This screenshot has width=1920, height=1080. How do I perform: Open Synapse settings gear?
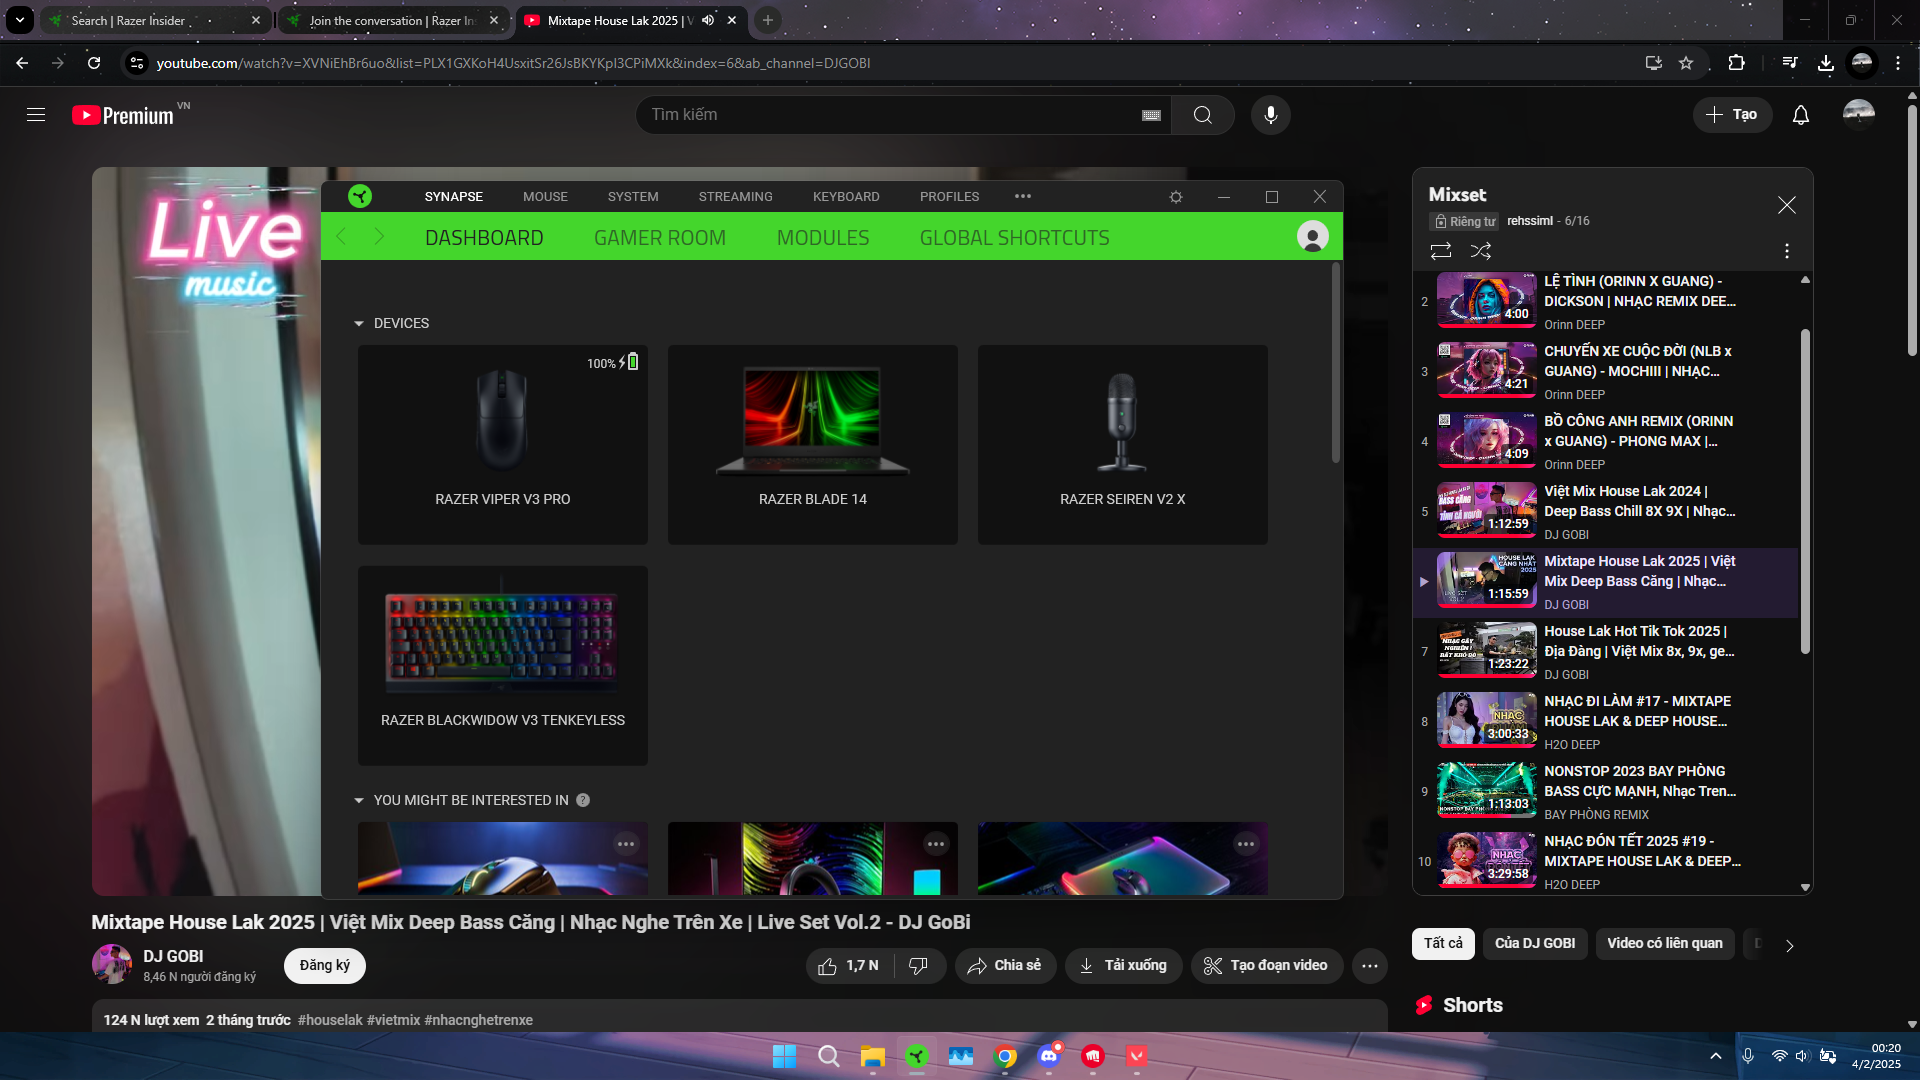pos(1176,197)
